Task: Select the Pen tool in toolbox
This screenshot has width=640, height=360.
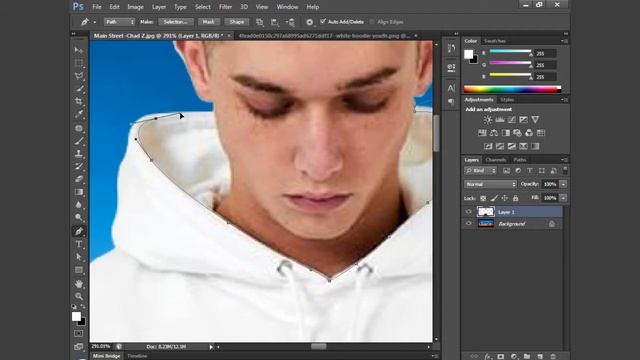Action: (79, 231)
